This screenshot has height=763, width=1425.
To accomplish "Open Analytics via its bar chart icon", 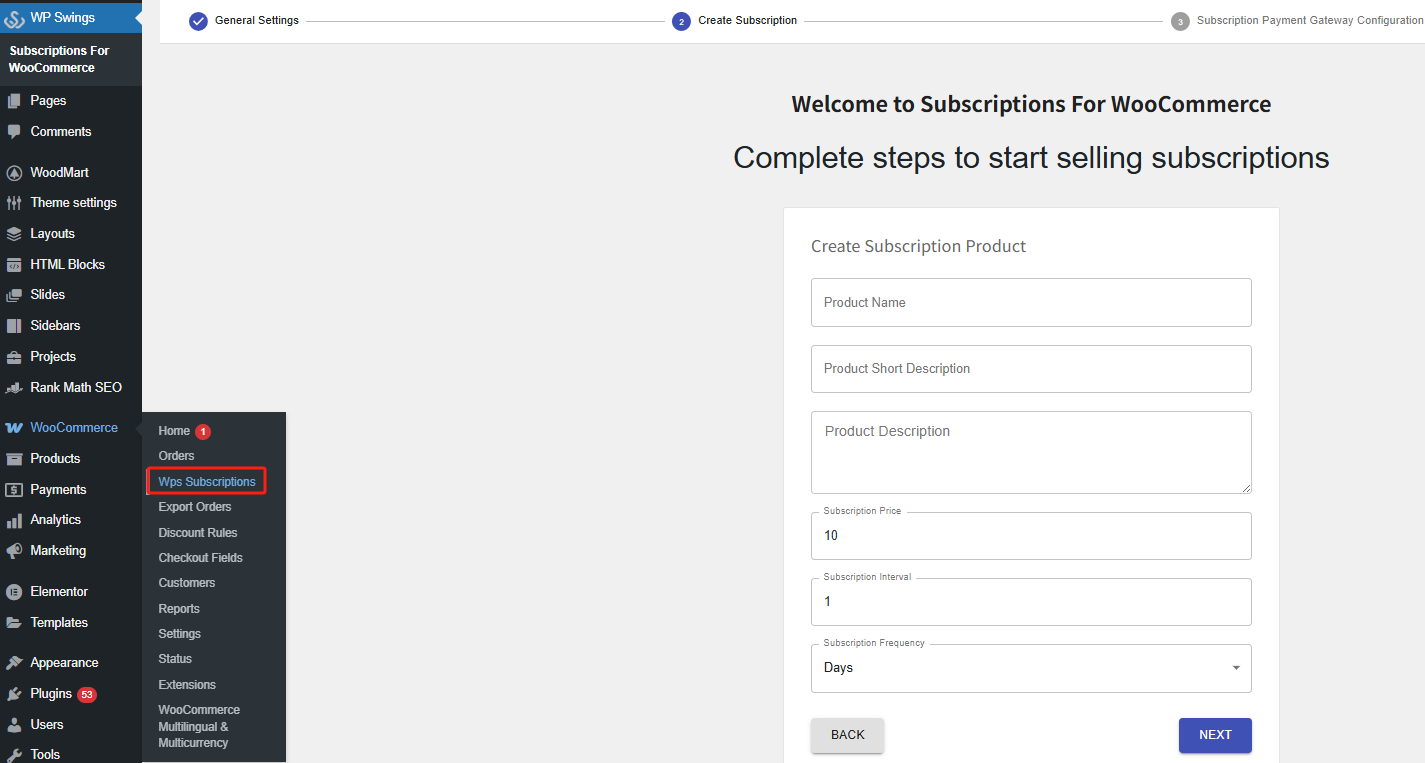I will pos(14,520).
